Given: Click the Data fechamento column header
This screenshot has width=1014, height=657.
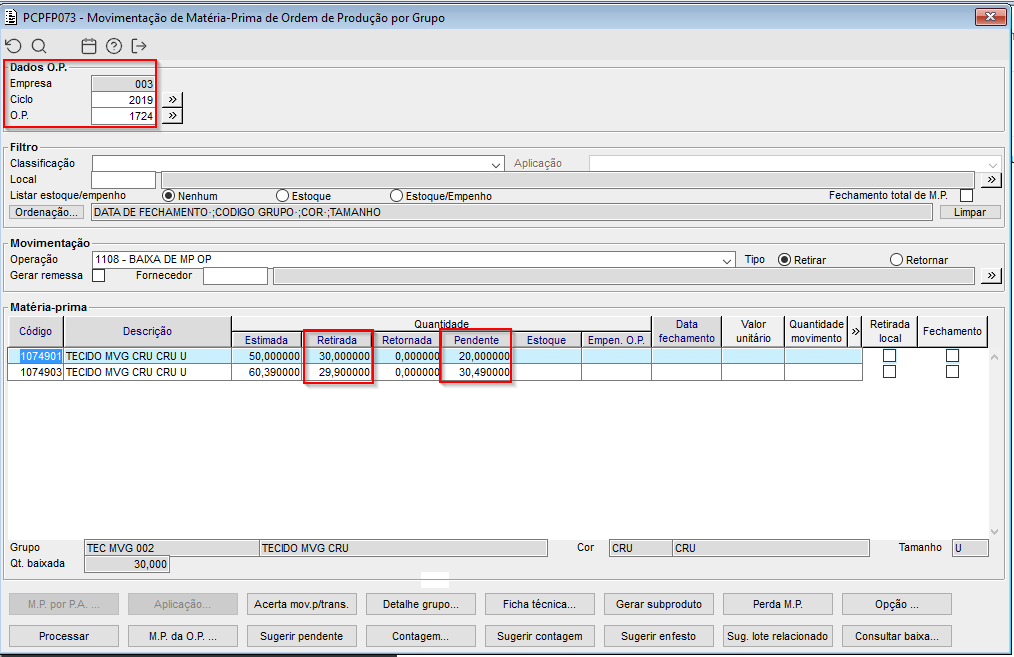Looking at the screenshot, I should pyautogui.click(x=687, y=331).
